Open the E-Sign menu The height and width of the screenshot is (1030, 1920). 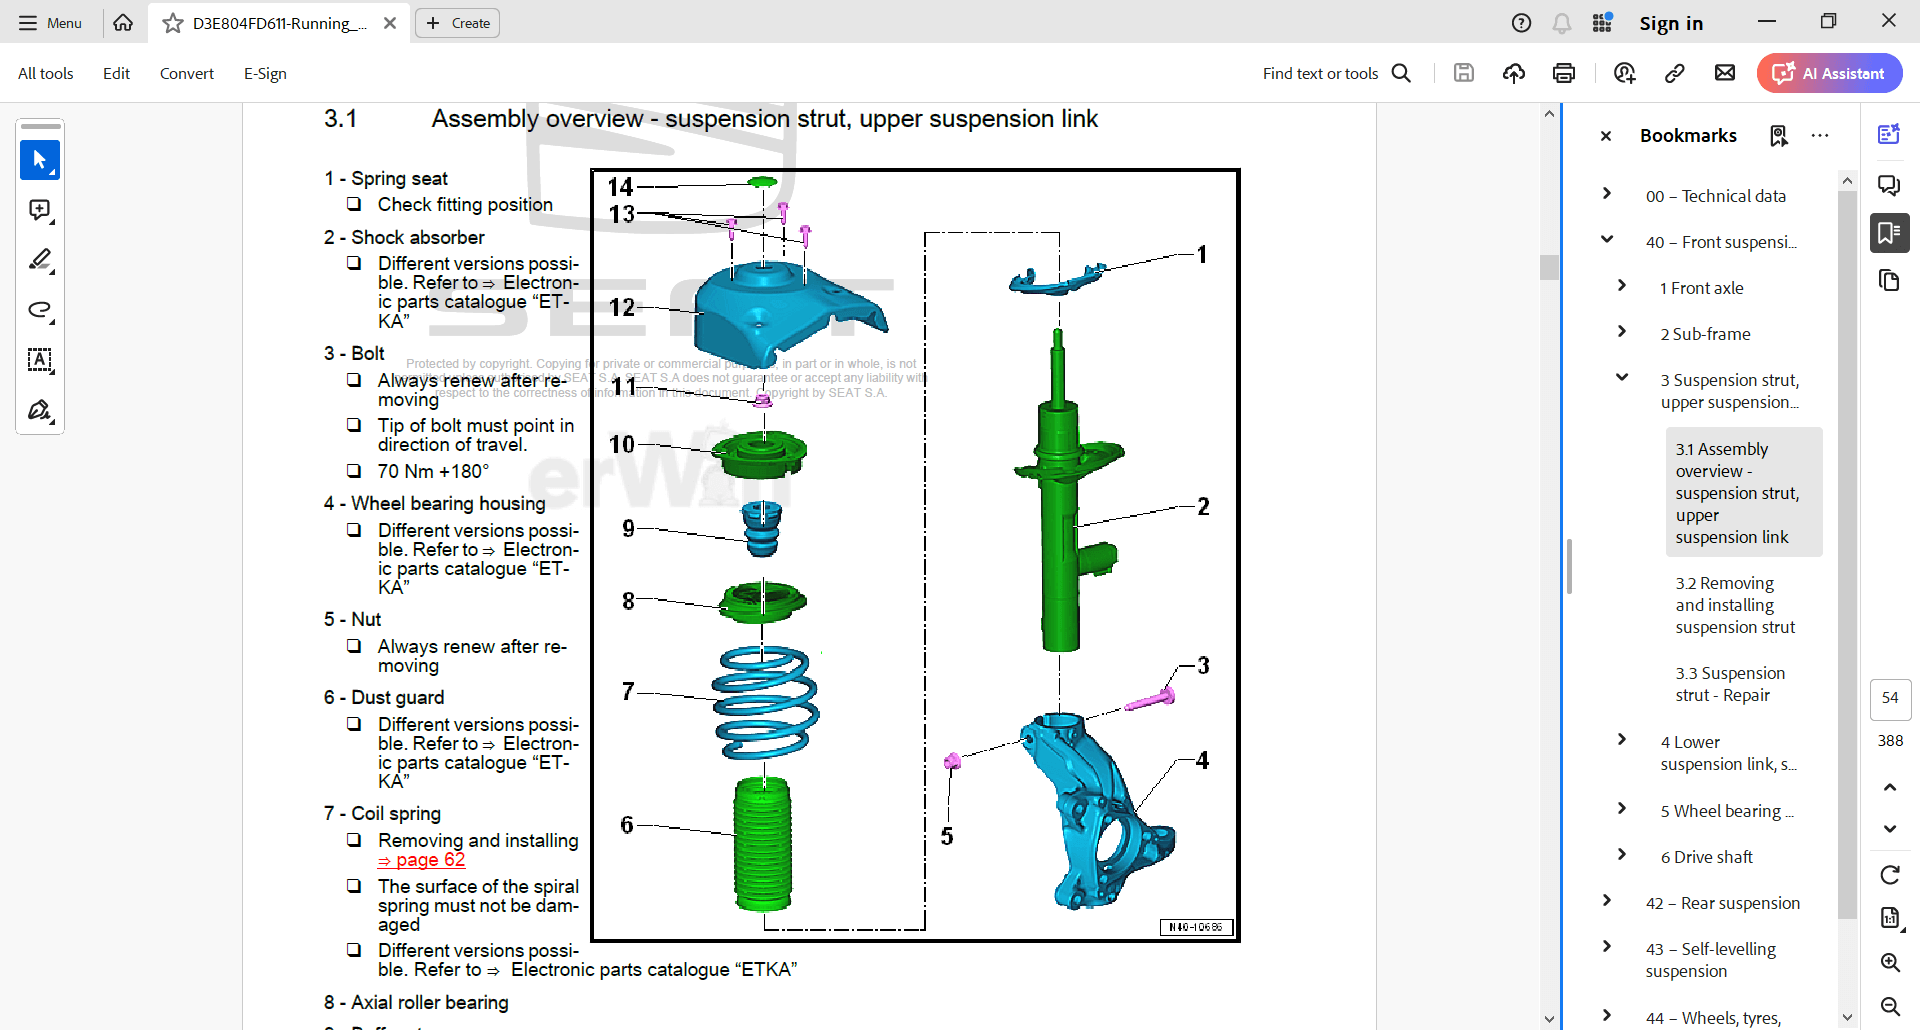coord(265,73)
